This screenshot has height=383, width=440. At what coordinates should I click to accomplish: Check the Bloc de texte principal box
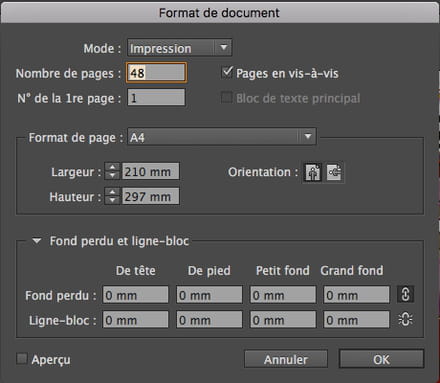pyautogui.click(x=227, y=98)
